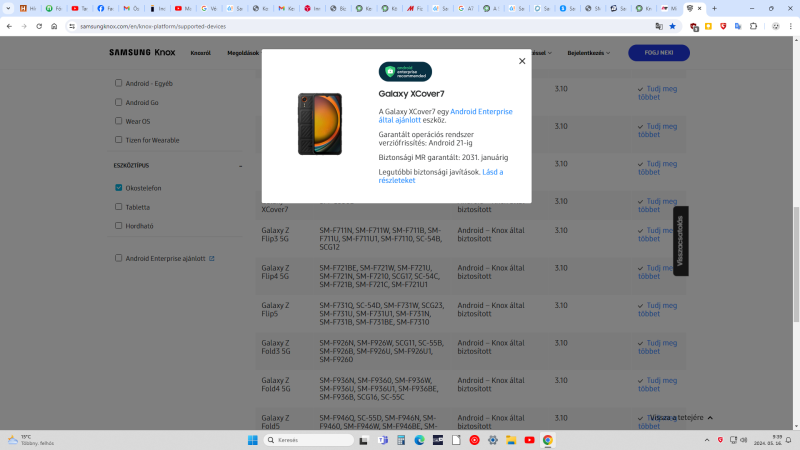
Task: Open File Explorer from taskbar
Action: [511, 440]
